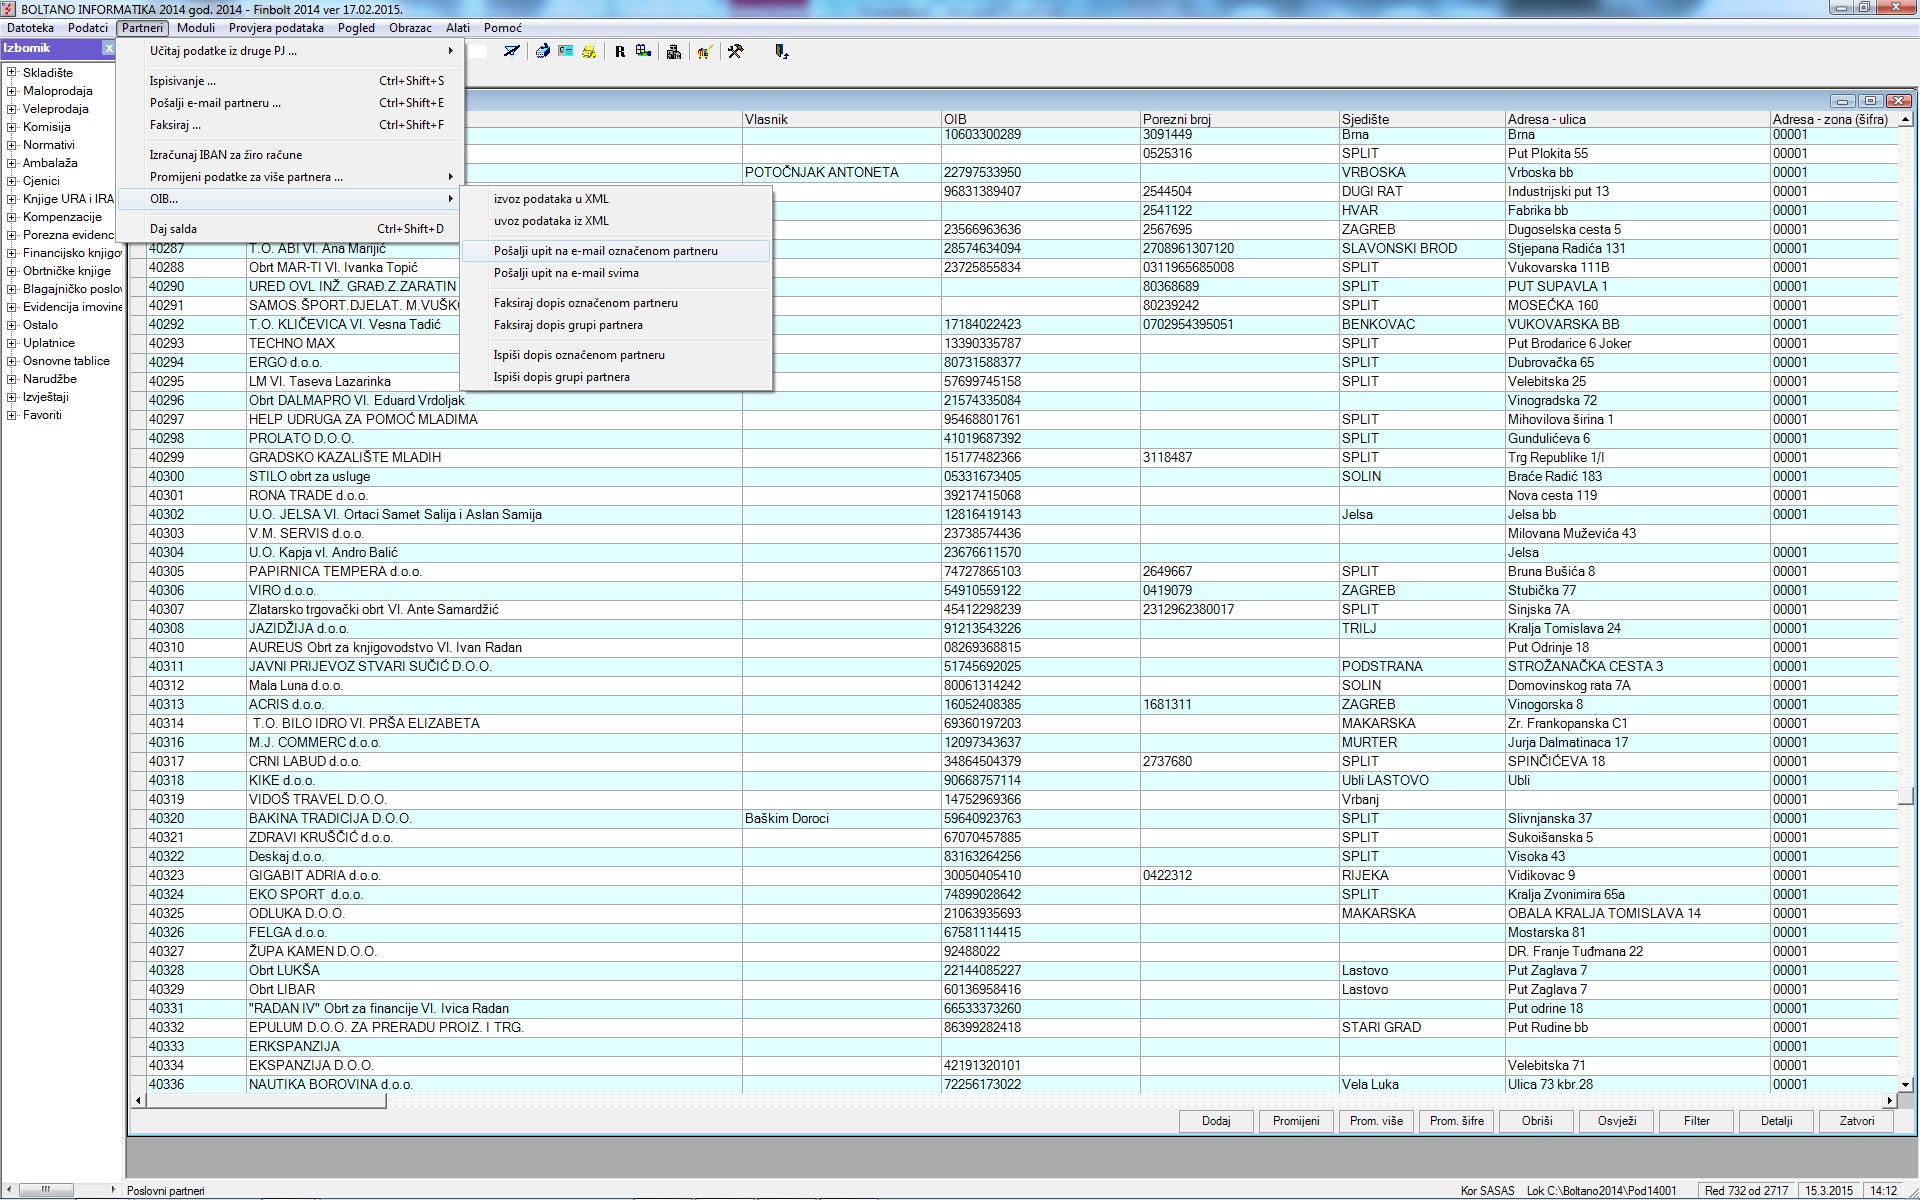
Task: Close the Izbornik side panel
Action: tap(109, 48)
